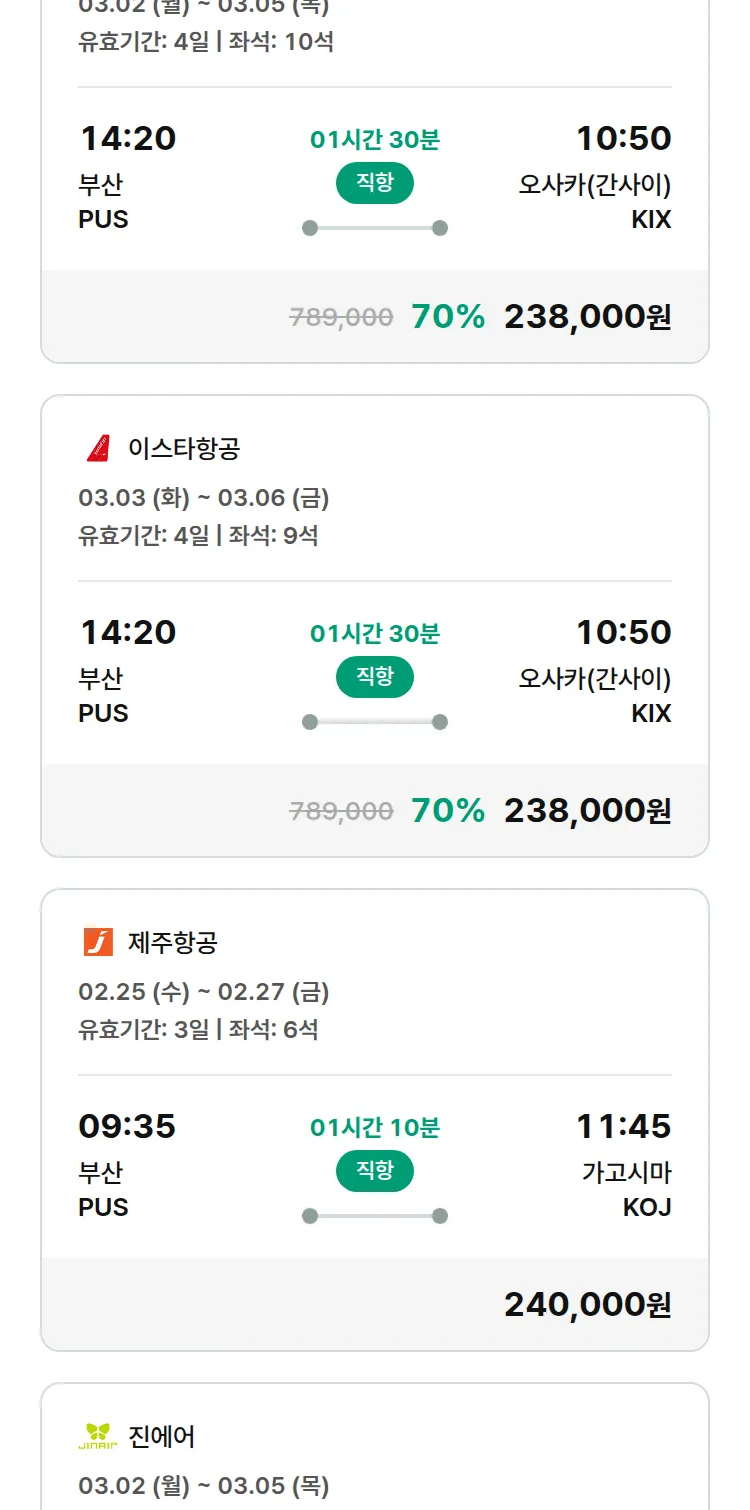The image size is (750, 1510).
Task: Select the 240,000원 fare price
Action: (587, 1304)
